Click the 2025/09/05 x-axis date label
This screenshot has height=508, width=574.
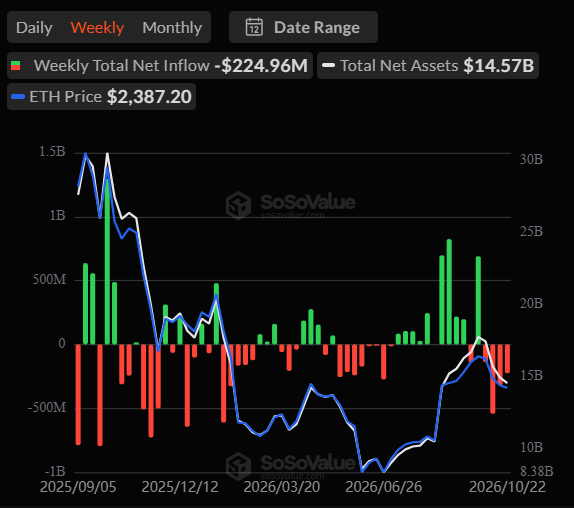pyautogui.click(x=78, y=487)
